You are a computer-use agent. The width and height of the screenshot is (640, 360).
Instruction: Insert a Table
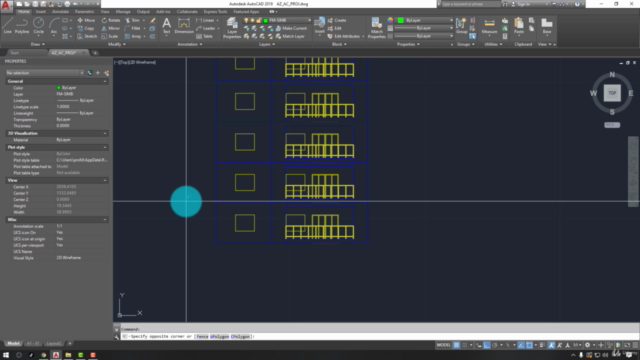204,36
